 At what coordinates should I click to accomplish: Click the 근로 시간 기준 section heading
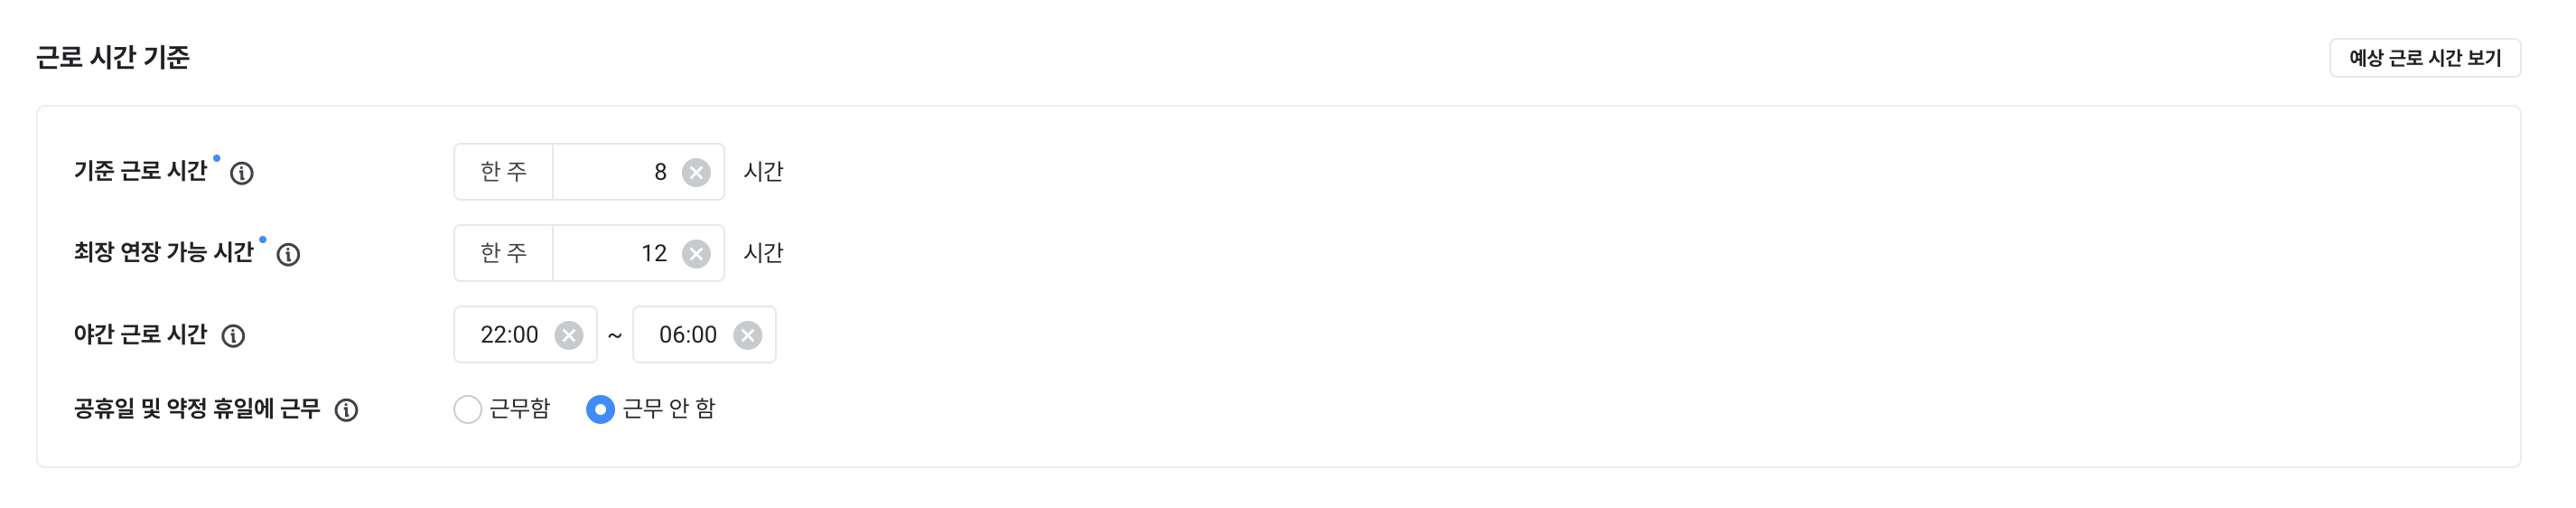pos(113,57)
